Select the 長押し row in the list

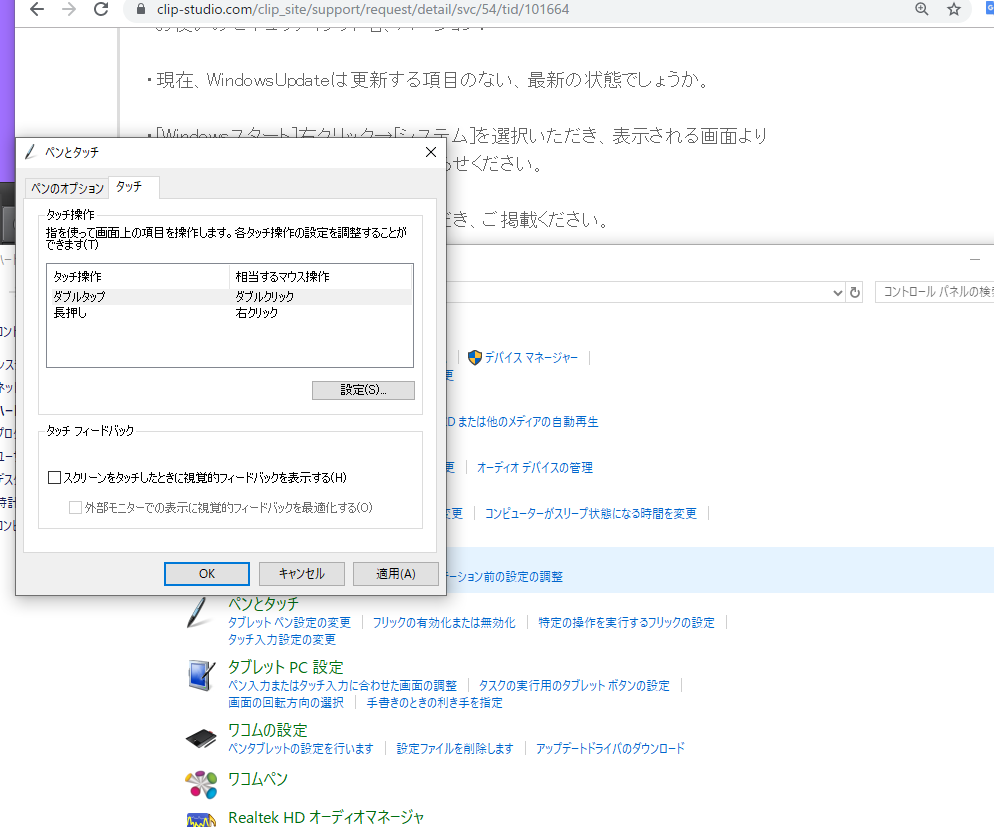pos(229,313)
